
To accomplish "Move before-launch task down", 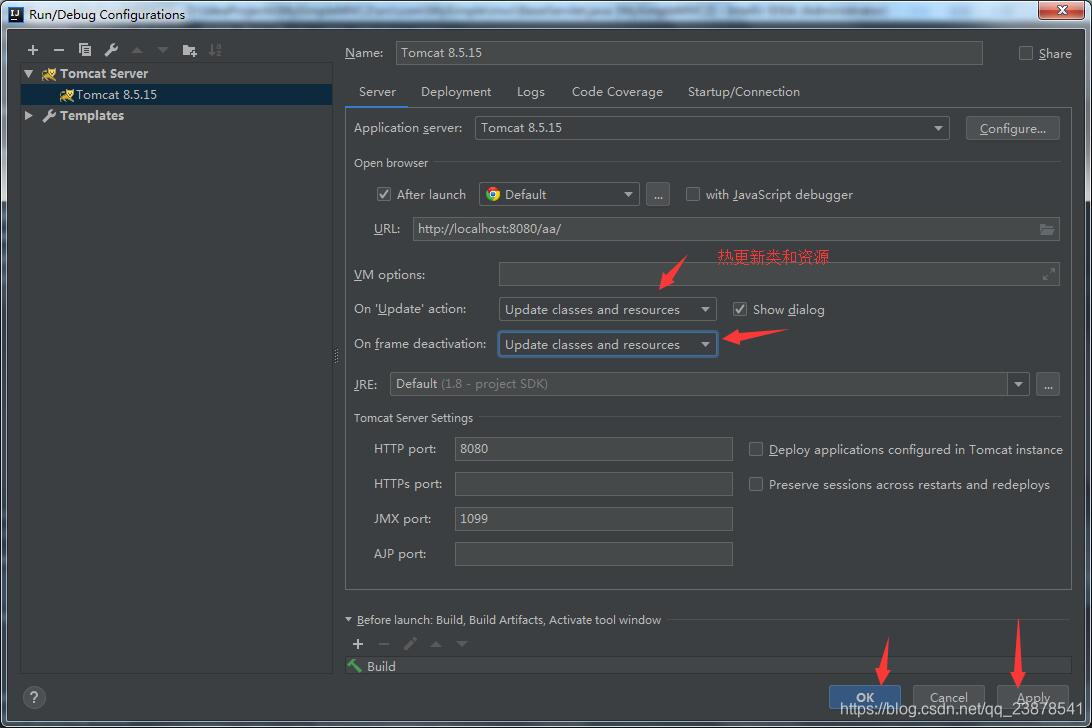I will click(462, 644).
